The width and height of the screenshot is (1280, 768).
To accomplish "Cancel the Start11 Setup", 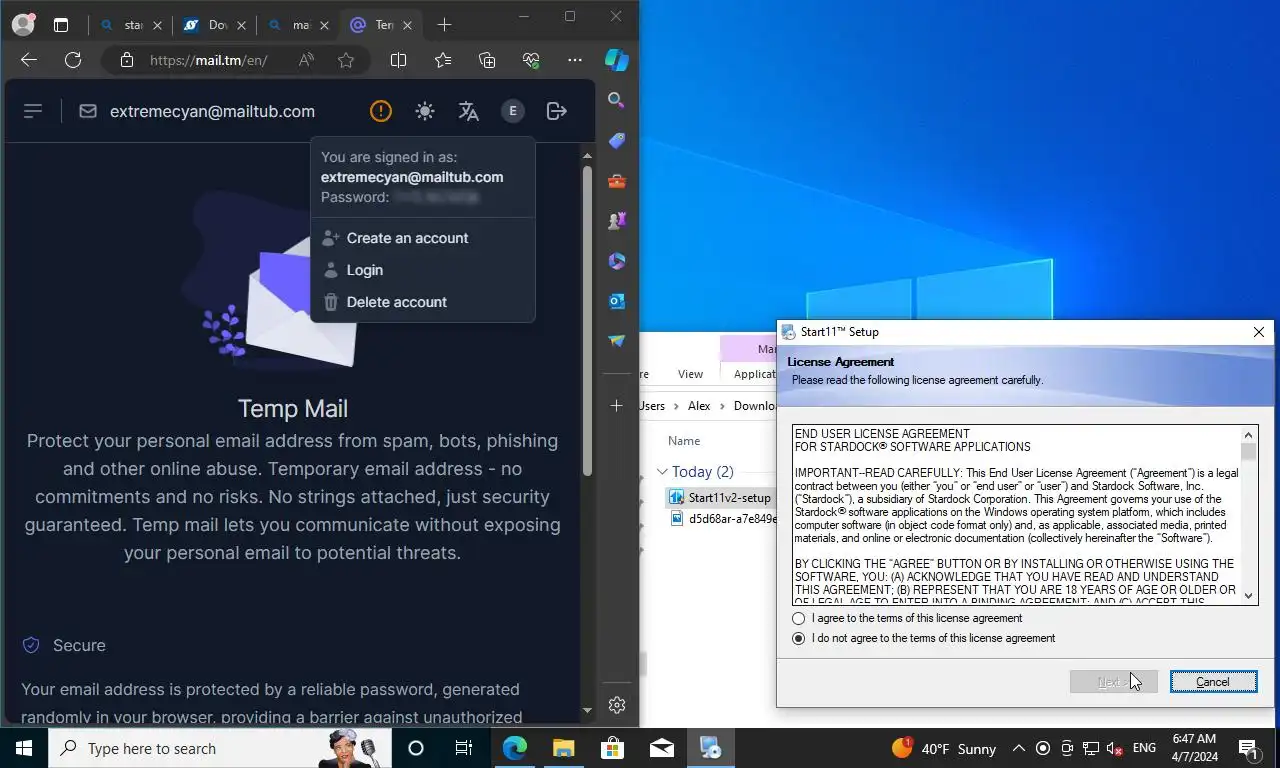I will (x=1213, y=682).
